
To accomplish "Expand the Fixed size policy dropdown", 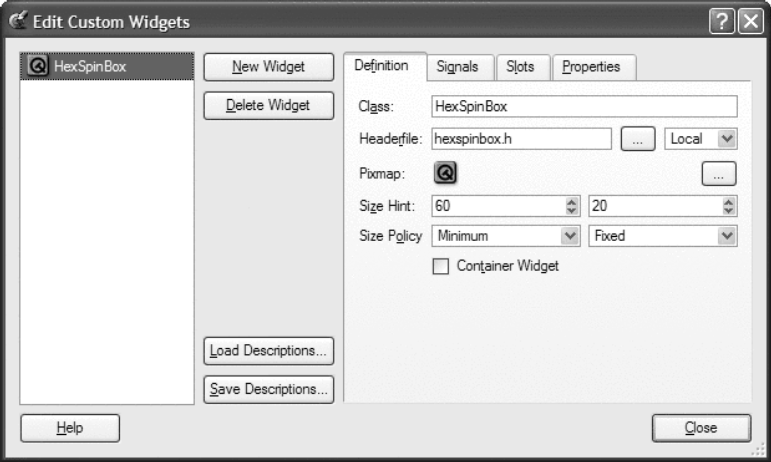I will click(x=663, y=237).
